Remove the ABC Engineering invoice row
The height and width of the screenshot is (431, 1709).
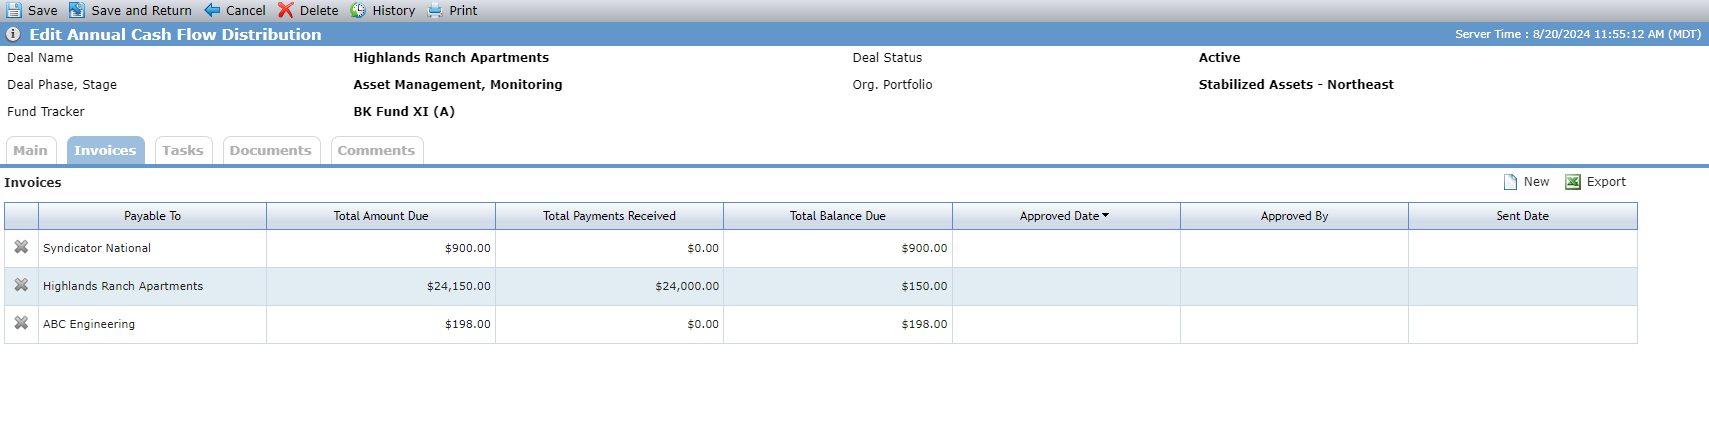[x=21, y=323]
